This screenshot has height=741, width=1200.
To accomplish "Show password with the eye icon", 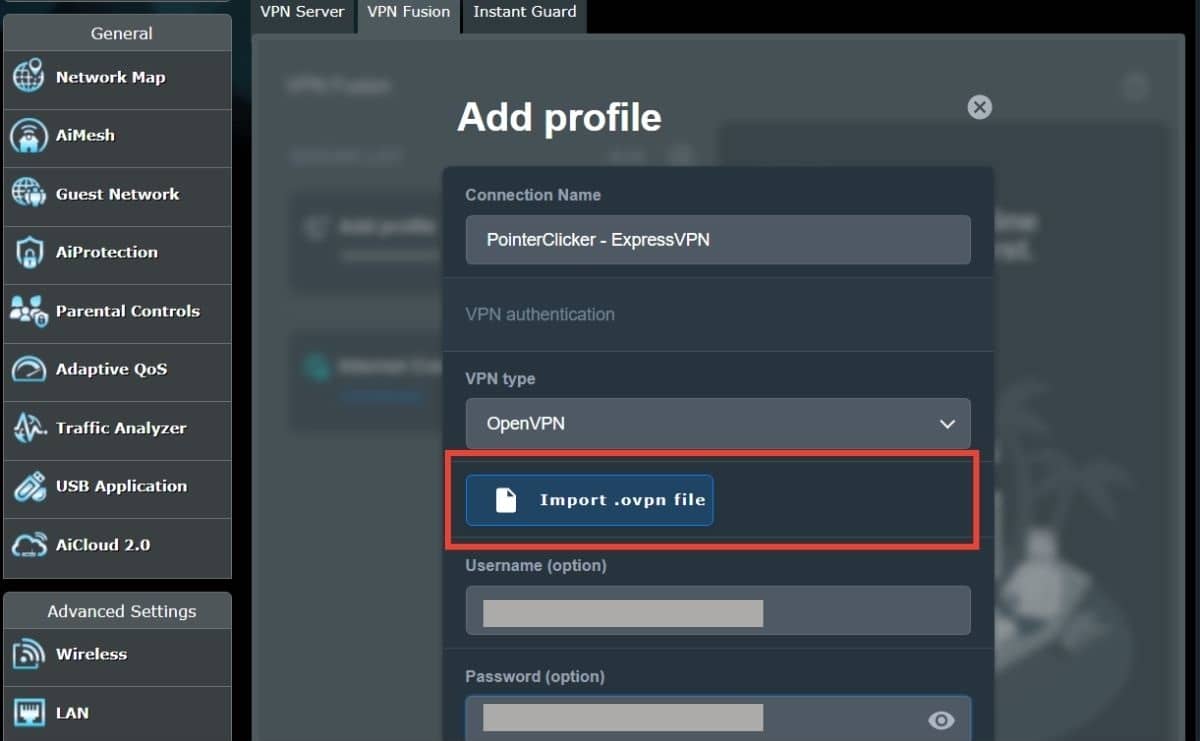I will point(941,720).
